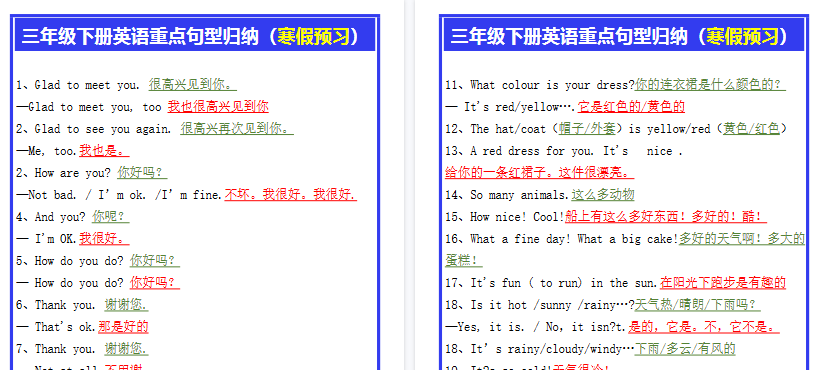
Task: Click the red translation 我很好。 after I'm OK
Action: [104, 239]
